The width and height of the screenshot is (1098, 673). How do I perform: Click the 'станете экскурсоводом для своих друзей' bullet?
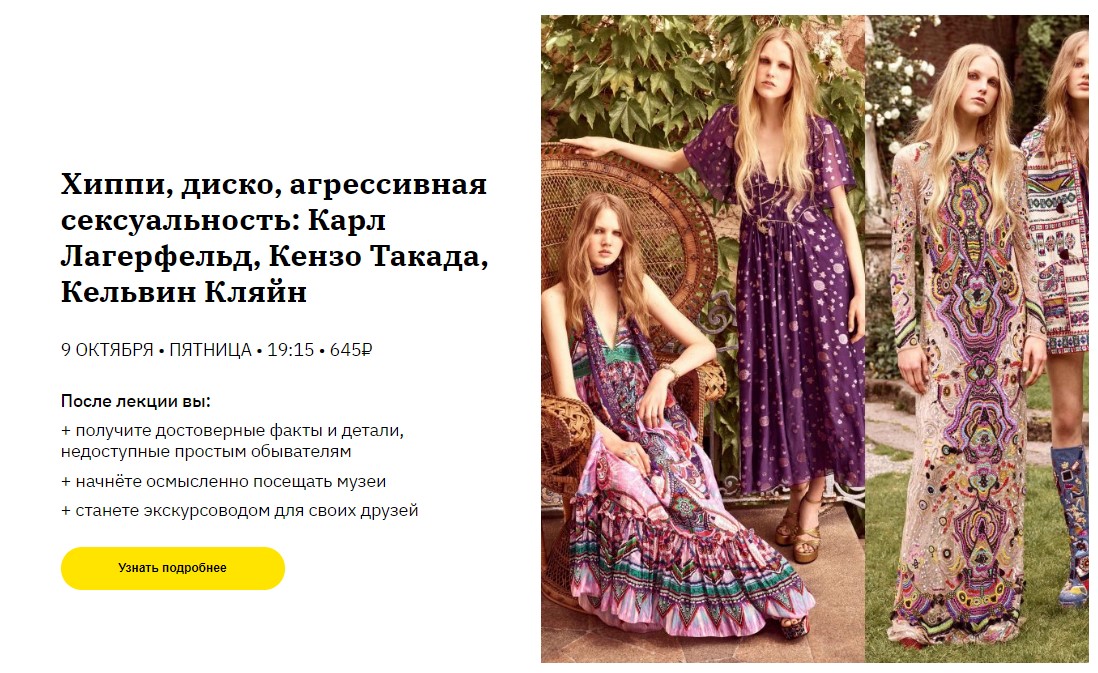pos(239,511)
